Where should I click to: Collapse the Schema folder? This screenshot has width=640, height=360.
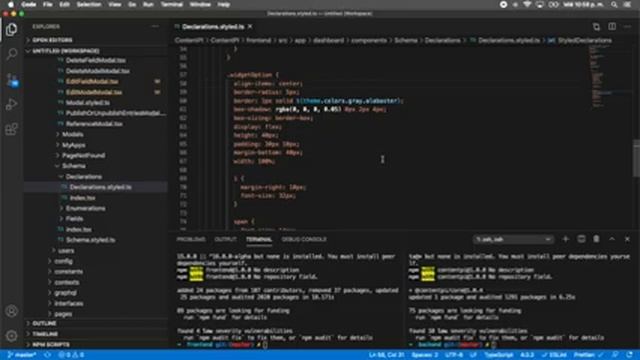tap(73, 166)
